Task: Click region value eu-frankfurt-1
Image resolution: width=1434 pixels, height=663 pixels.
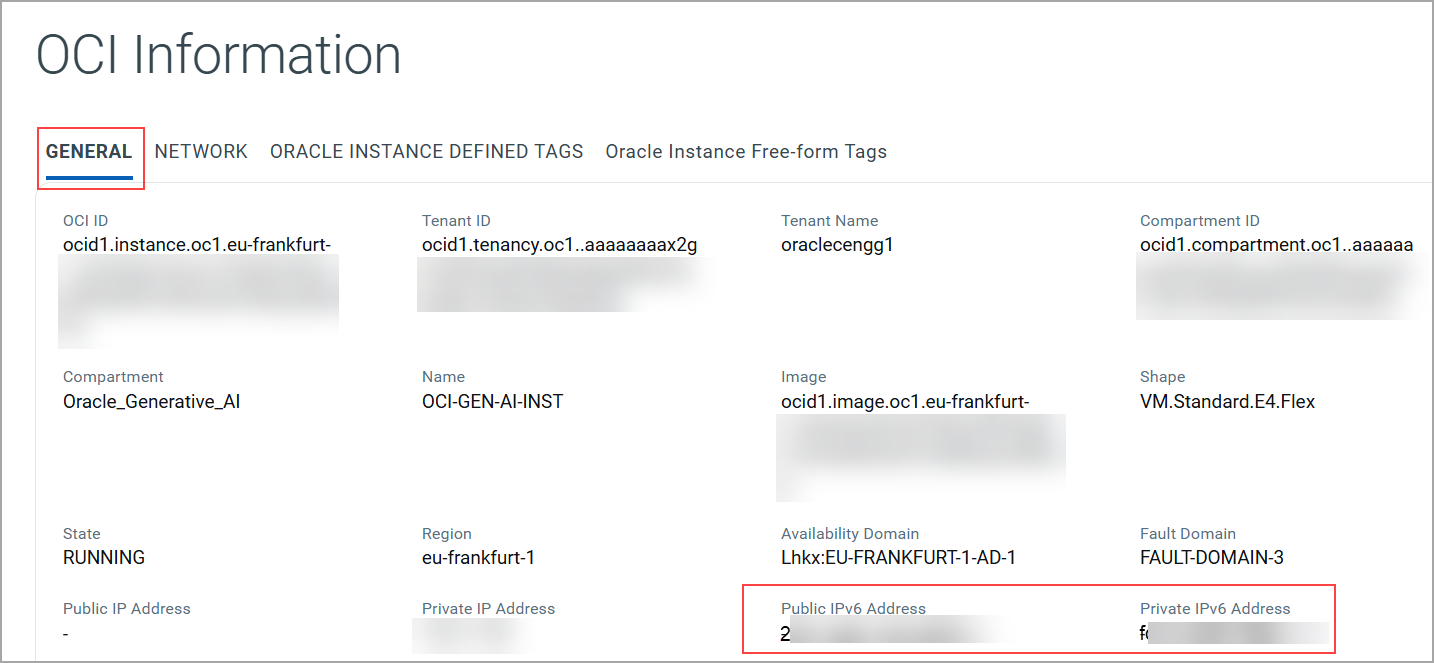Action: [x=478, y=558]
